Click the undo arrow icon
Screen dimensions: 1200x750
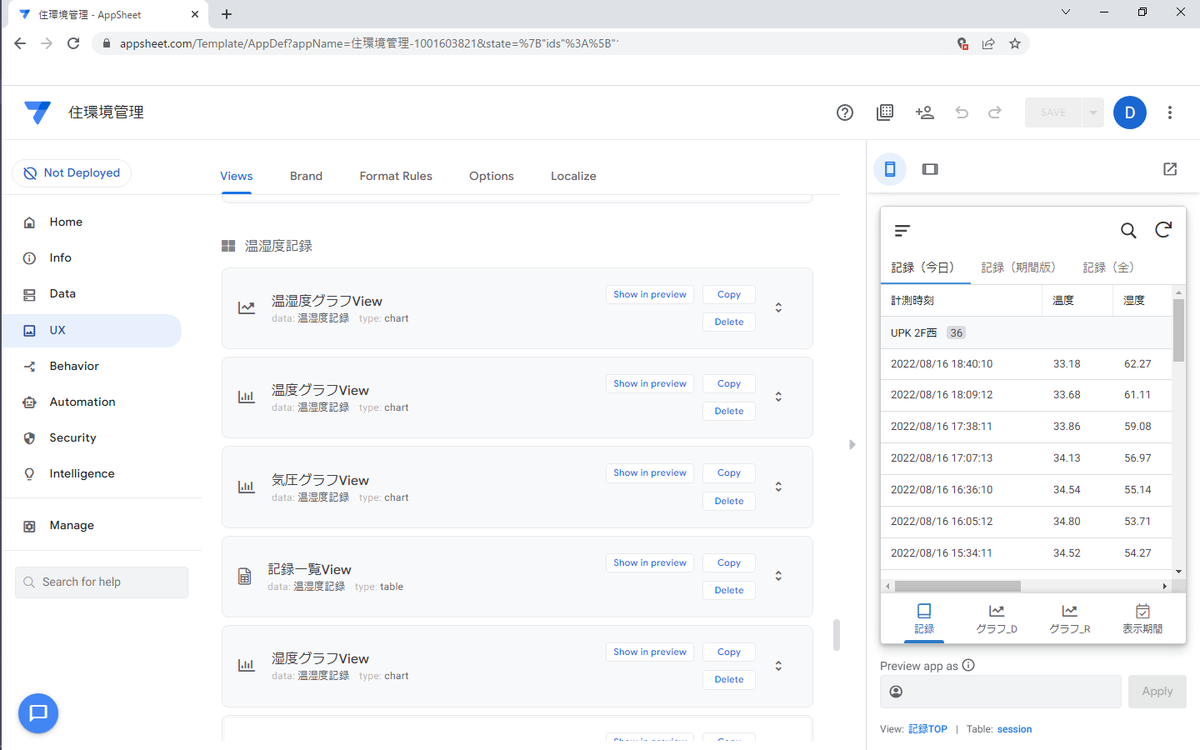(962, 113)
